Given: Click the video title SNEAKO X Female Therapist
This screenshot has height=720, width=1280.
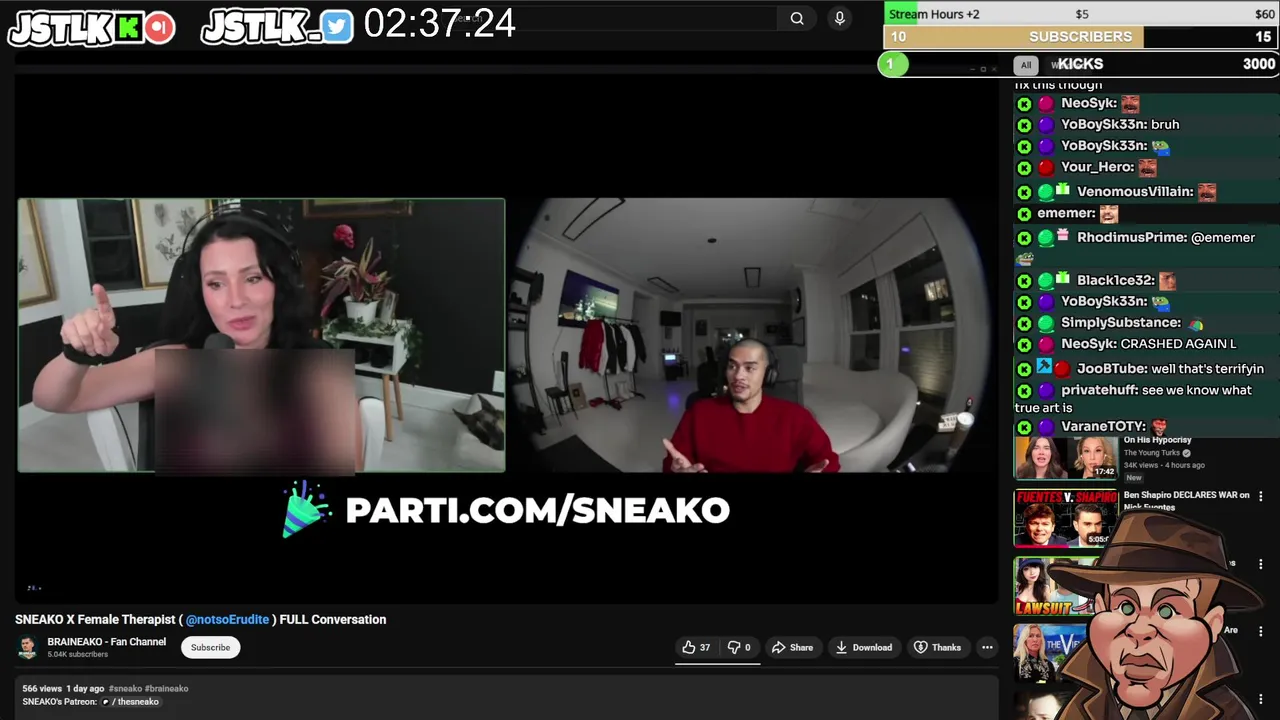Looking at the screenshot, I should (200, 619).
